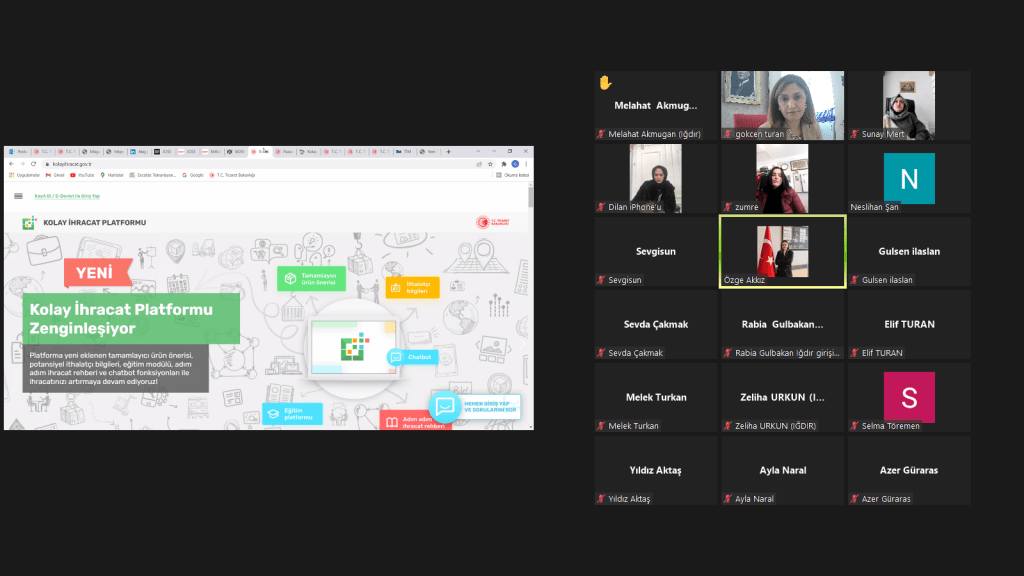Image resolution: width=1024 pixels, height=576 pixels.
Task: Click the T.C. Ticaret Bakanlığı emblem on the page
Action: 484,222
